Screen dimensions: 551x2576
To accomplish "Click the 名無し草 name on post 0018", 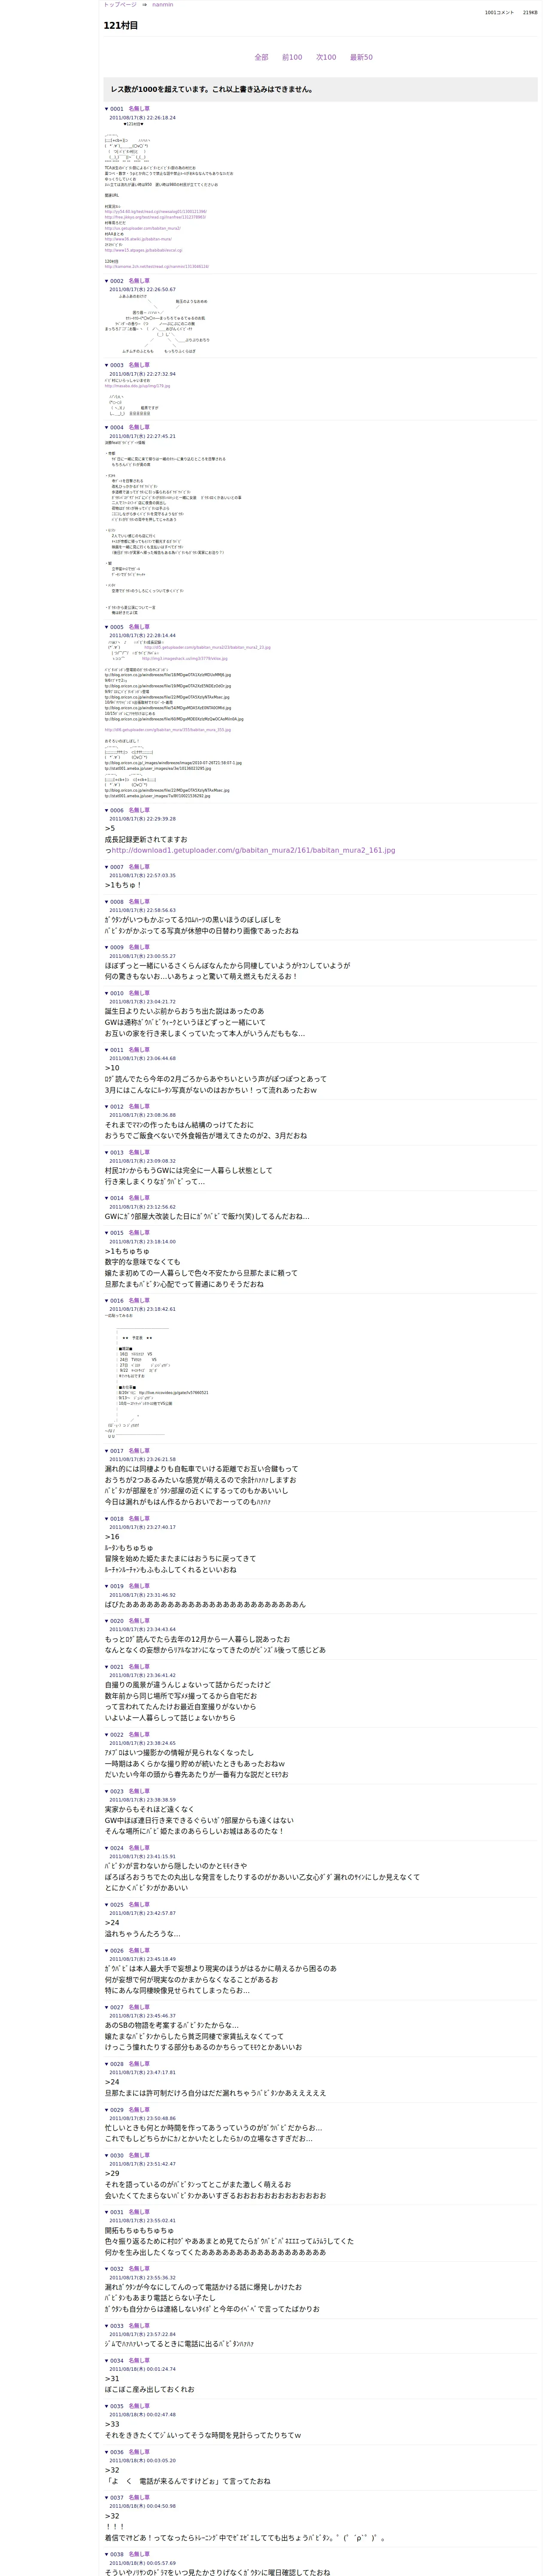I will pyautogui.click(x=139, y=1518).
